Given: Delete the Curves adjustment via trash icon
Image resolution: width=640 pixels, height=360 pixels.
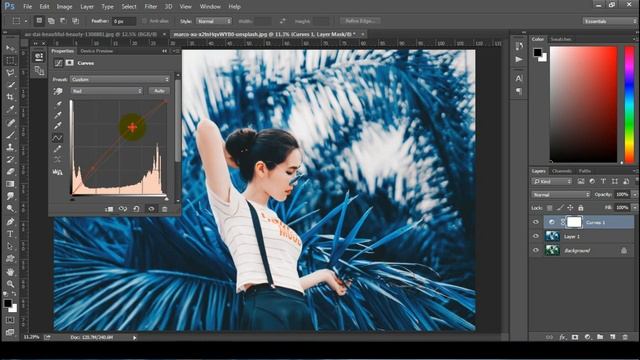Looking at the screenshot, I should click(164, 209).
